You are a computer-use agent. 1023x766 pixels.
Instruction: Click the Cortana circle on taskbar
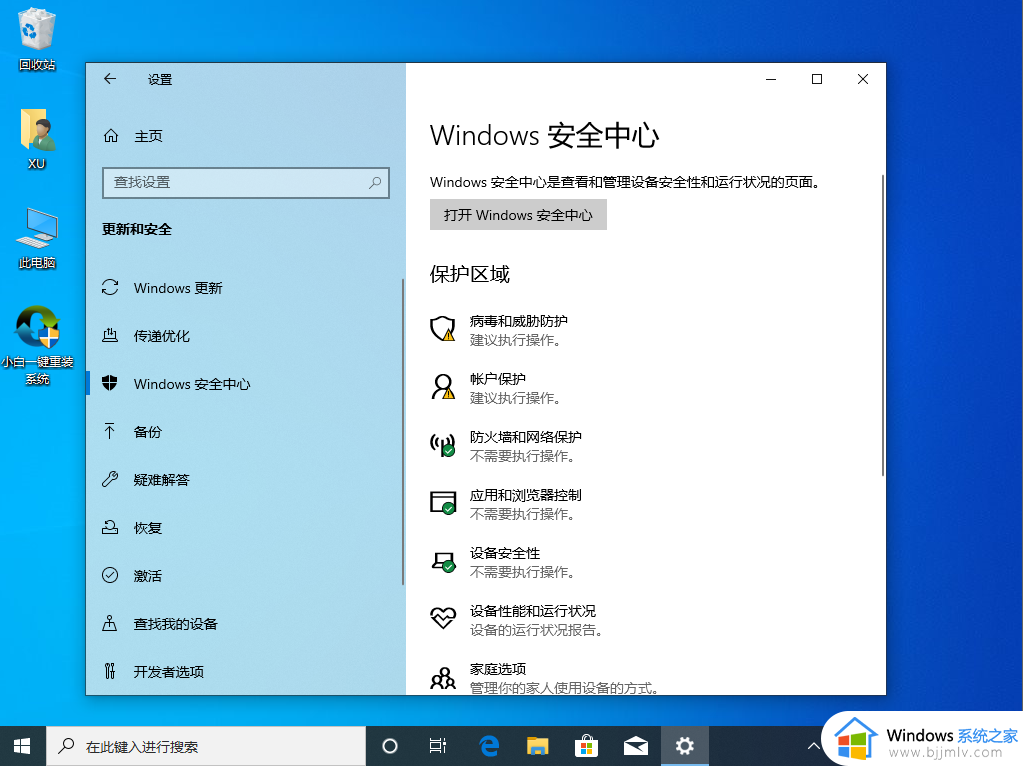click(x=389, y=746)
